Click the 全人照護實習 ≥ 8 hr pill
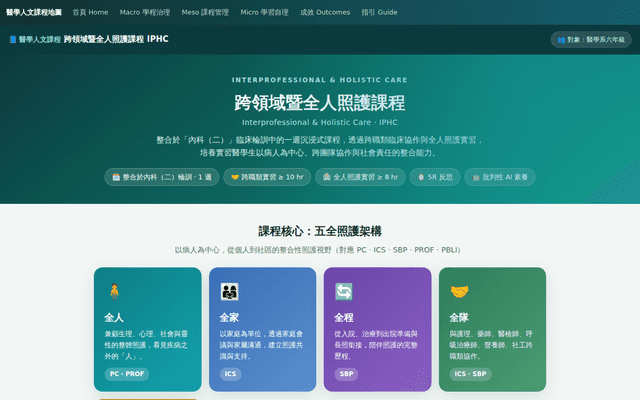 pos(360,177)
